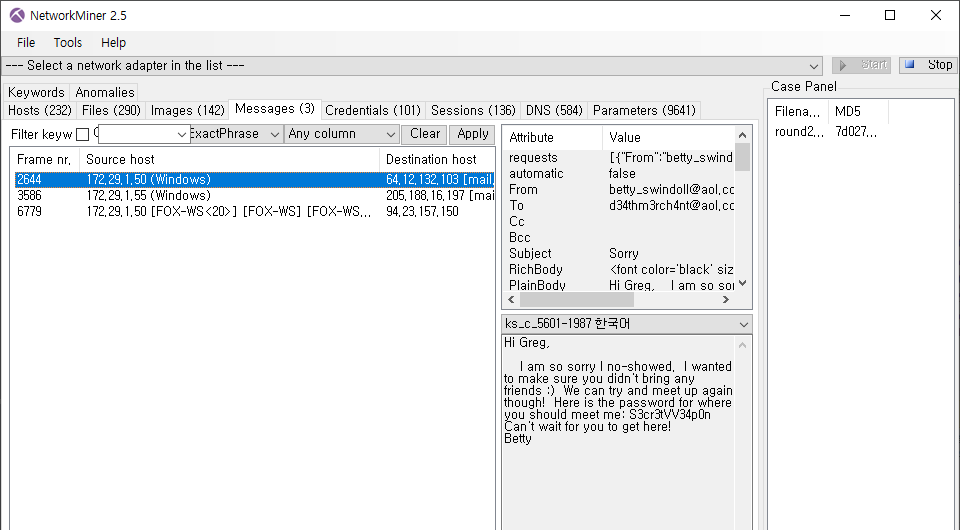The width and height of the screenshot is (960, 530).
Task: Click message body scroll up arrow
Action: tap(743, 345)
